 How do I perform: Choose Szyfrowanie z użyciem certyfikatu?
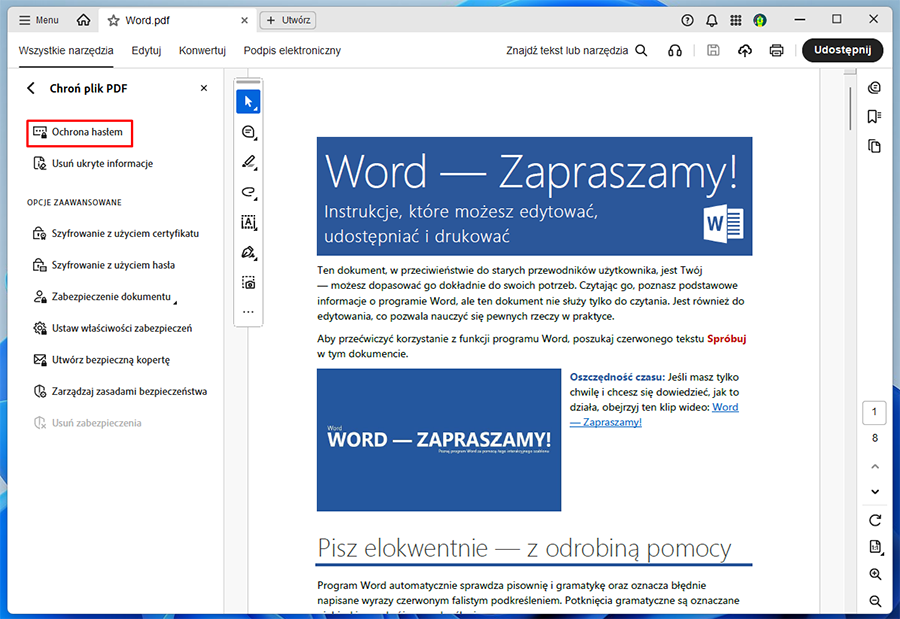click(x=116, y=234)
